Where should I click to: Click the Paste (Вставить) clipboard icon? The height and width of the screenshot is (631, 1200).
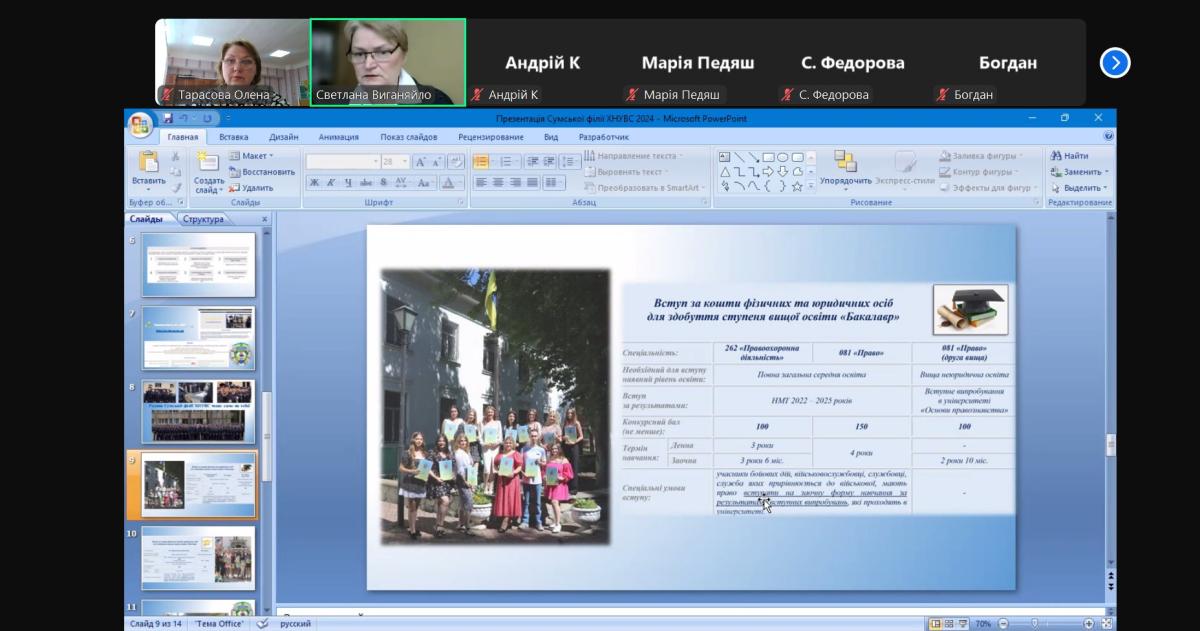148,163
